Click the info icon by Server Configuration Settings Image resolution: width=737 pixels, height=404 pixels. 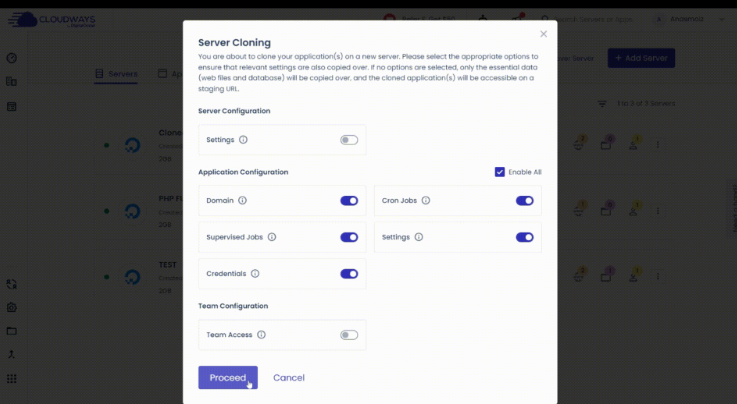tap(243, 140)
